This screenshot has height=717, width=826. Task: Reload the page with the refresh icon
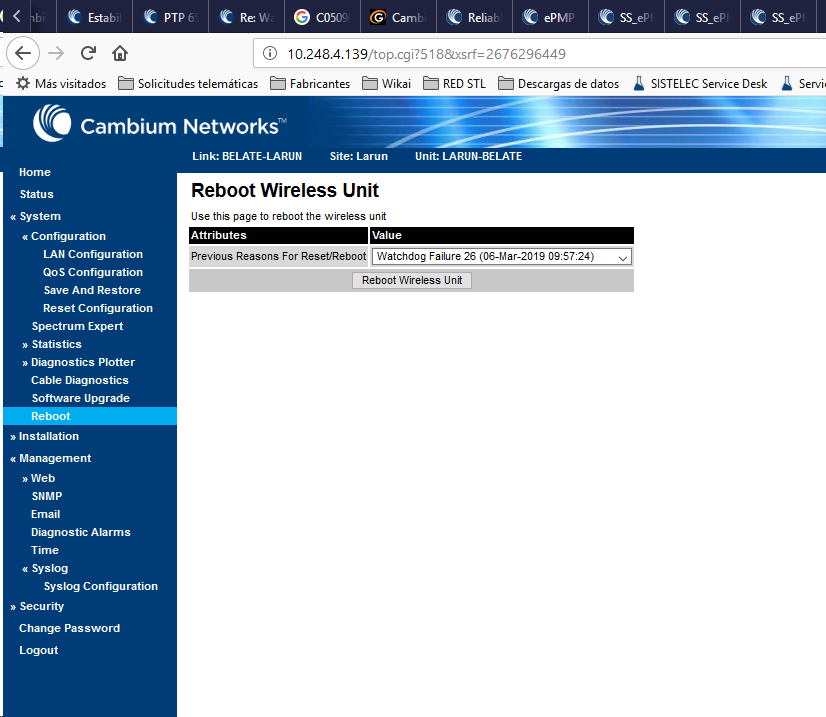(88, 53)
